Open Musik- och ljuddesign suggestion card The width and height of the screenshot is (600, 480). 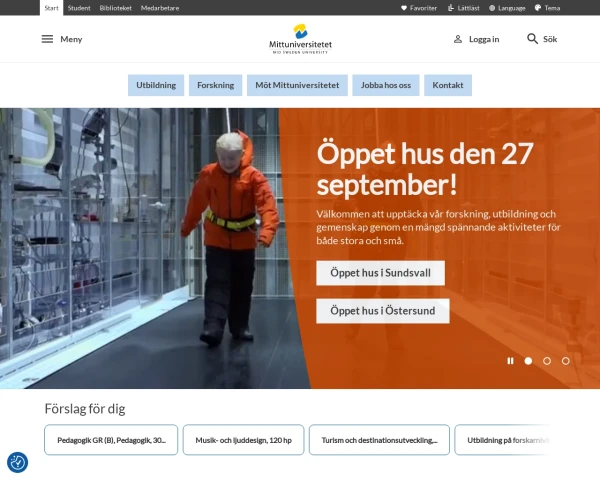tap(243, 440)
